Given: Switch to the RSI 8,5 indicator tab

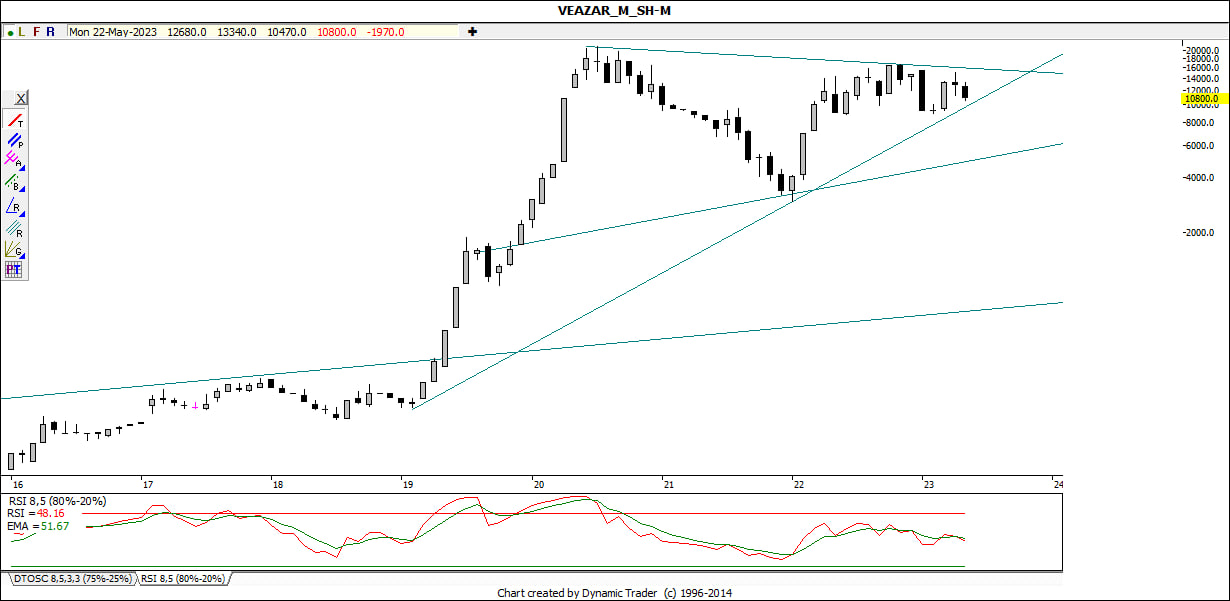Looking at the screenshot, I should [182, 578].
